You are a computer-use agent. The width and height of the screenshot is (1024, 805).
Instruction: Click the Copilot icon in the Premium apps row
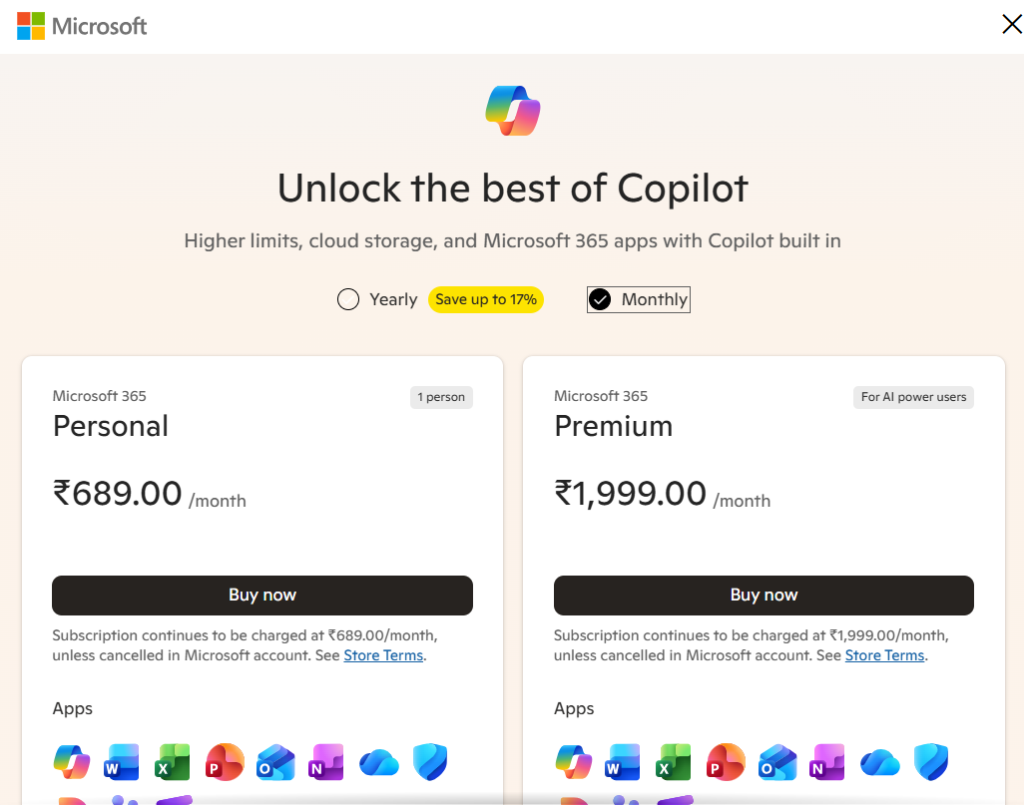pyautogui.click(x=573, y=762)
